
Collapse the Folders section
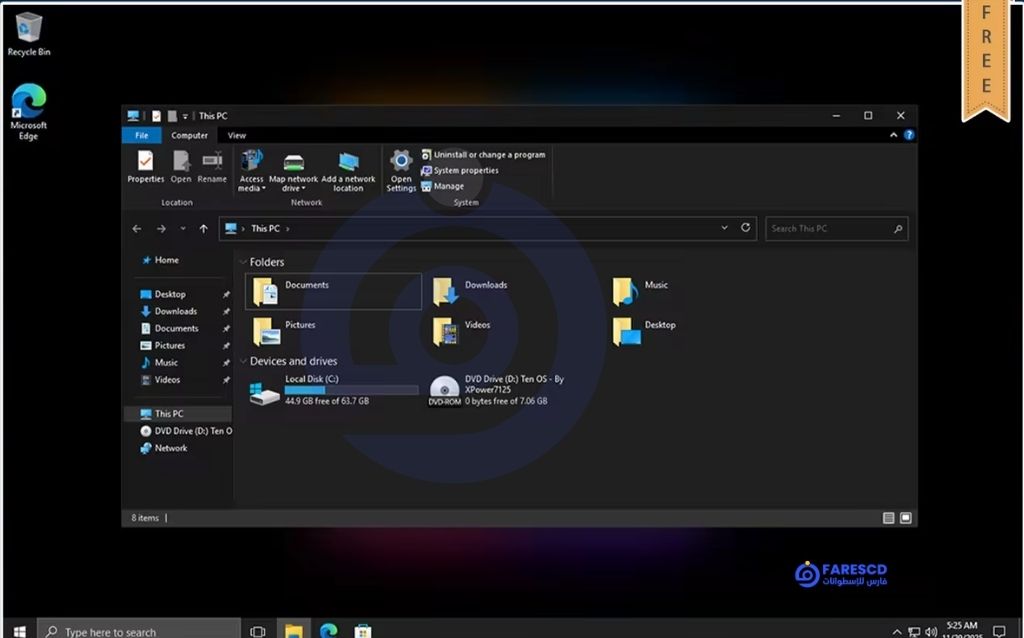click(243, 262)
